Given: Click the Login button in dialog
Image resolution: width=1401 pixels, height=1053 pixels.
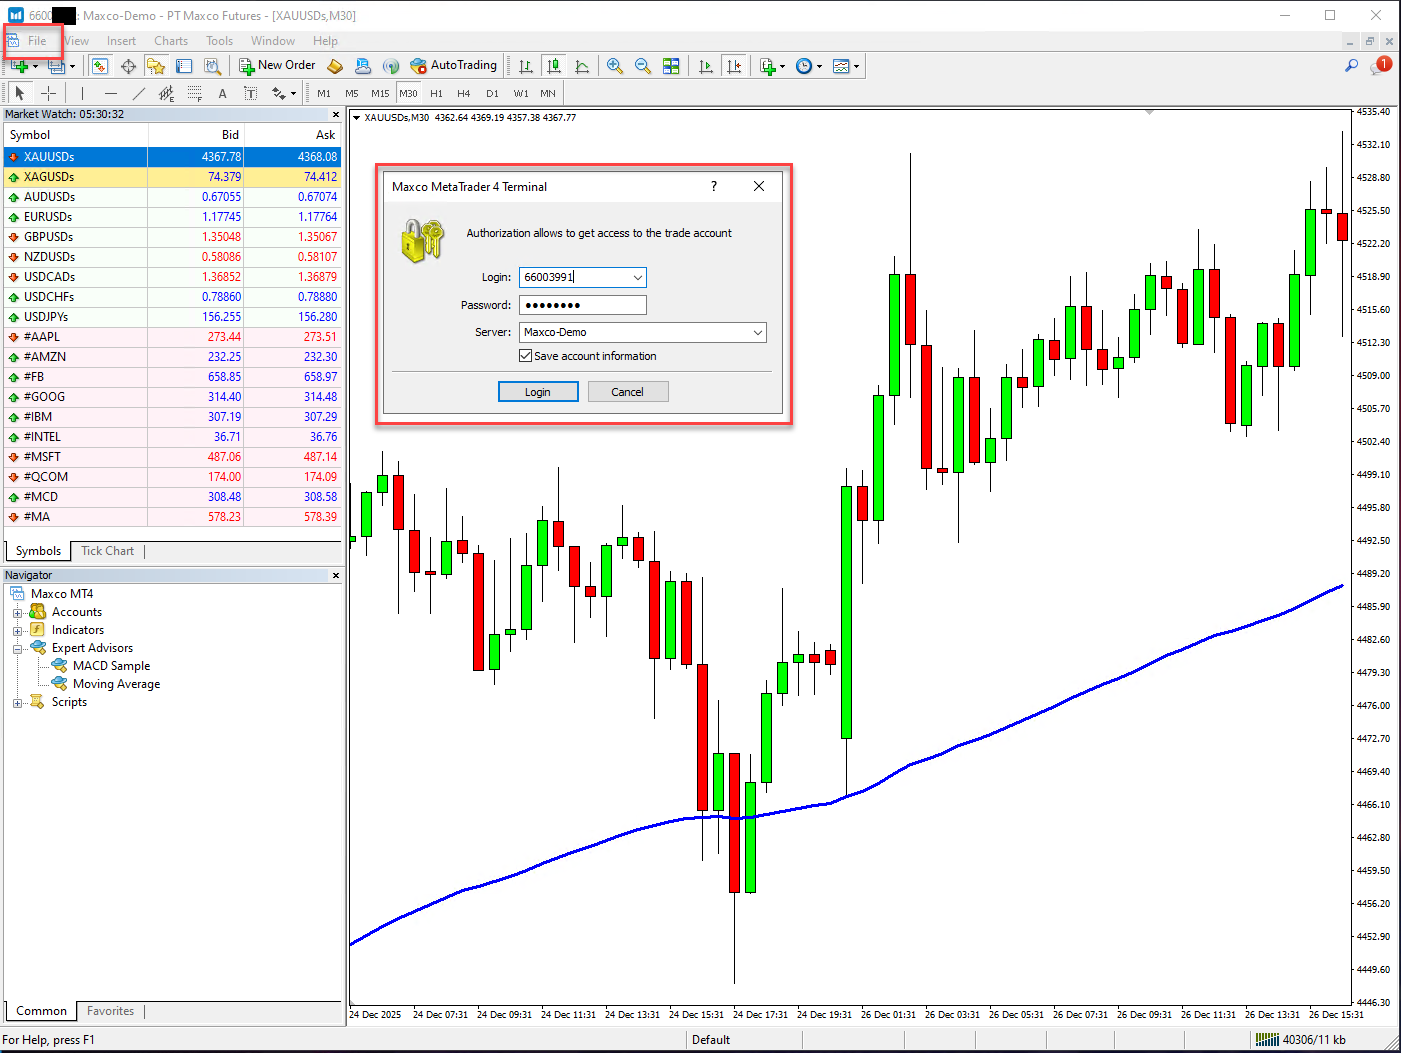Looking at the screenshot, I should (x=538, y=392).
